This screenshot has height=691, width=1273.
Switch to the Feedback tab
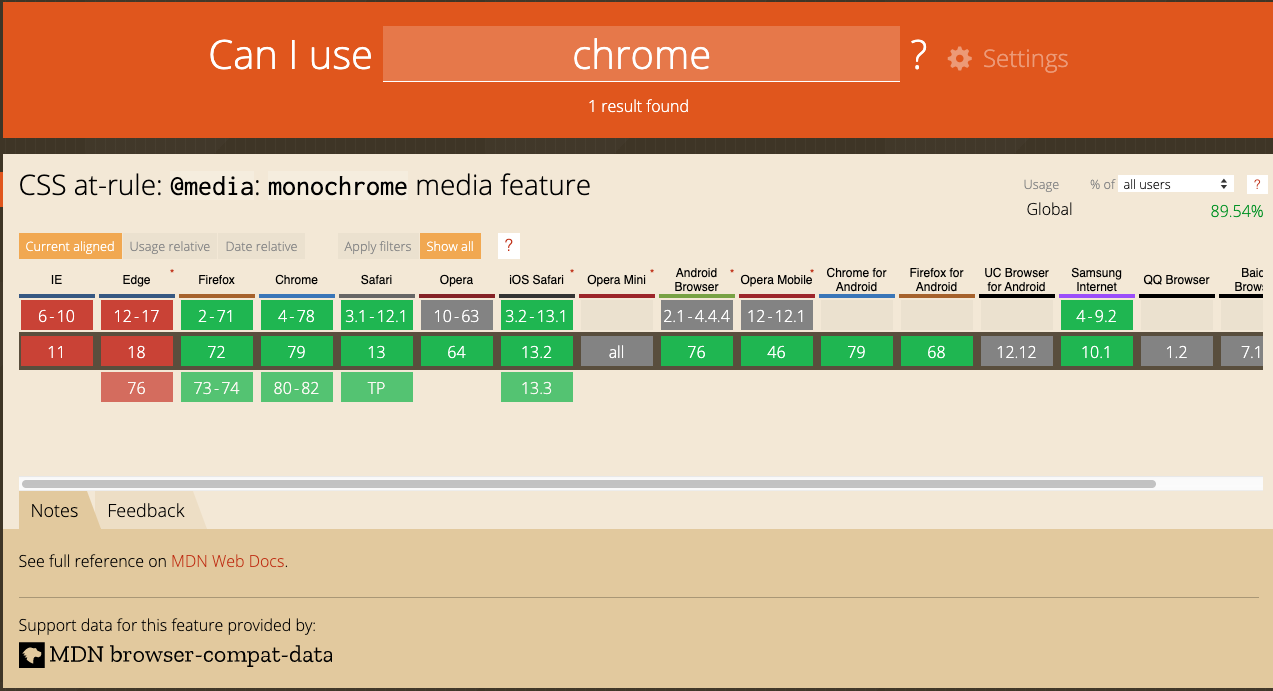146,511
